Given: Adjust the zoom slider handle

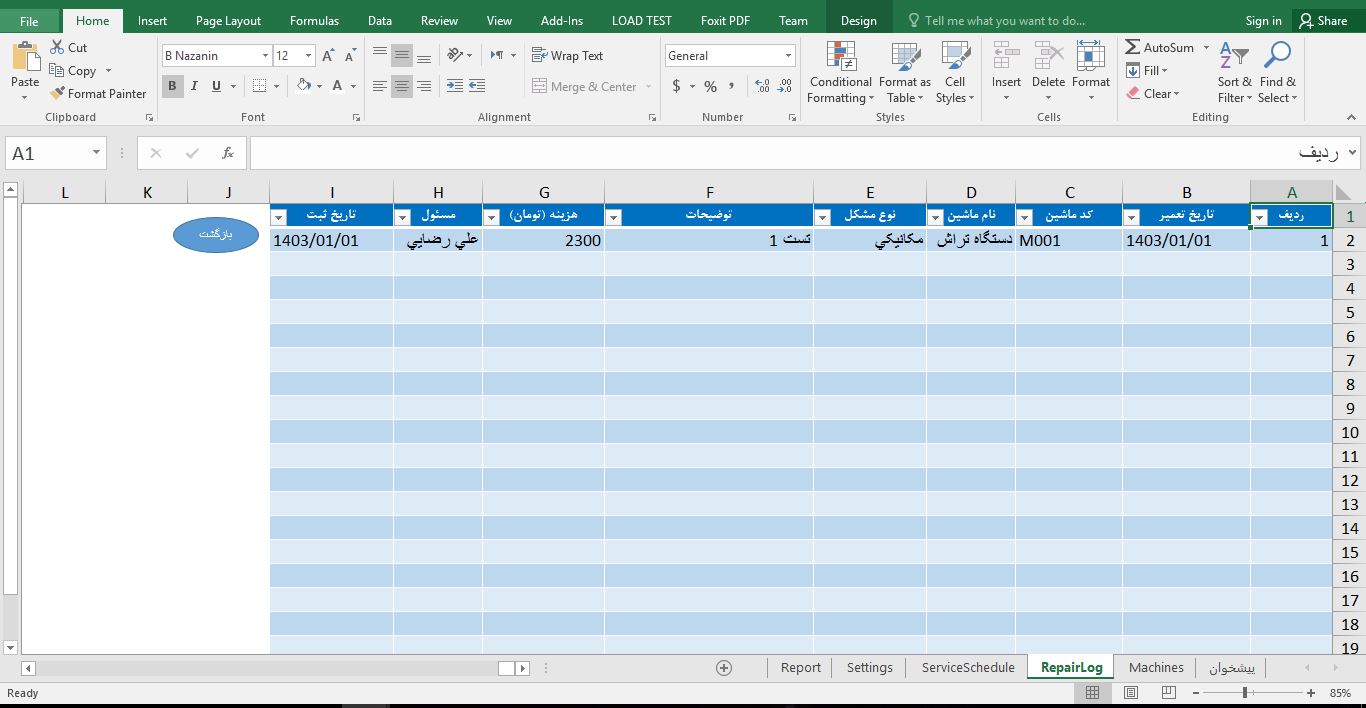Looking at the screenshot, I should tap(1246, 693).
